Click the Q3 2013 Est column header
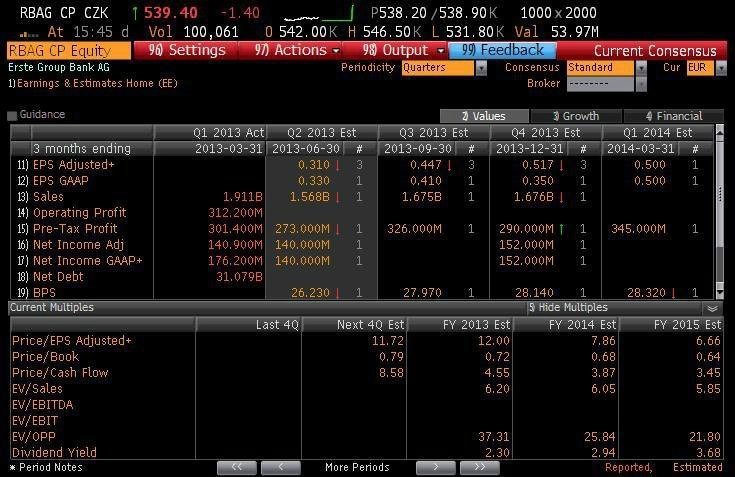This screenshot has width=735, height=477. tap(434, 133)
